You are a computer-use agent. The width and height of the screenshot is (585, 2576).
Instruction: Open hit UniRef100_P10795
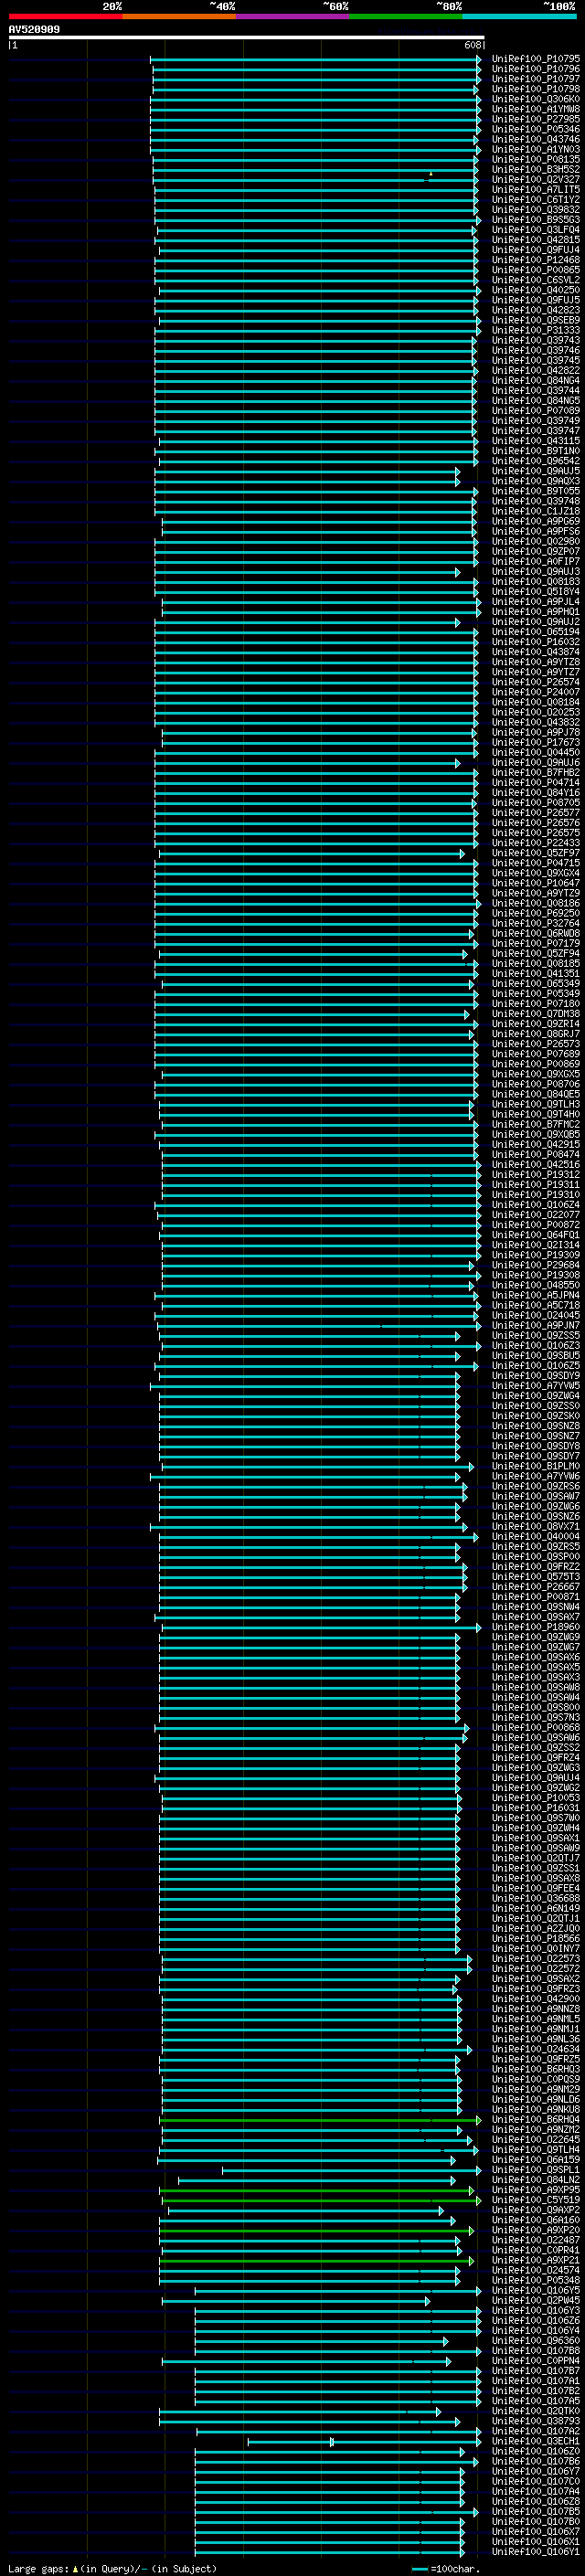pyautogui.click(x=536, y=59)
